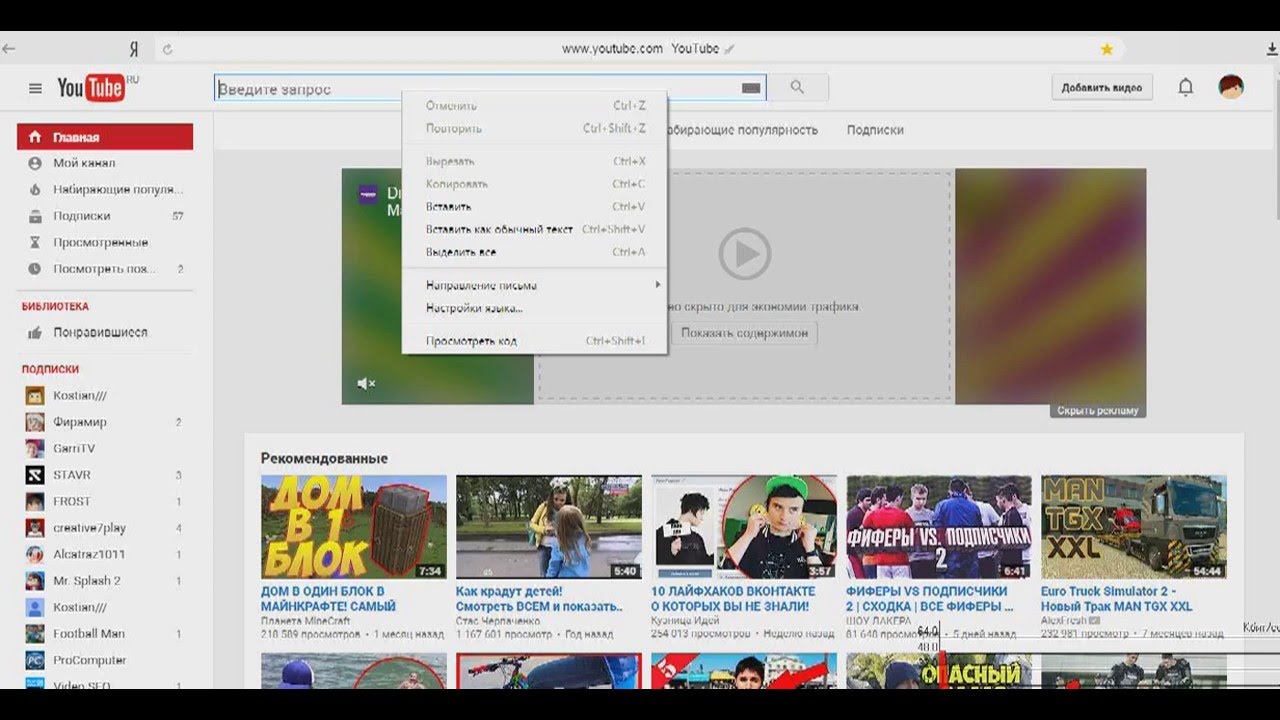
Task: Click the flame icon for trending
Action: coord(35,189)
